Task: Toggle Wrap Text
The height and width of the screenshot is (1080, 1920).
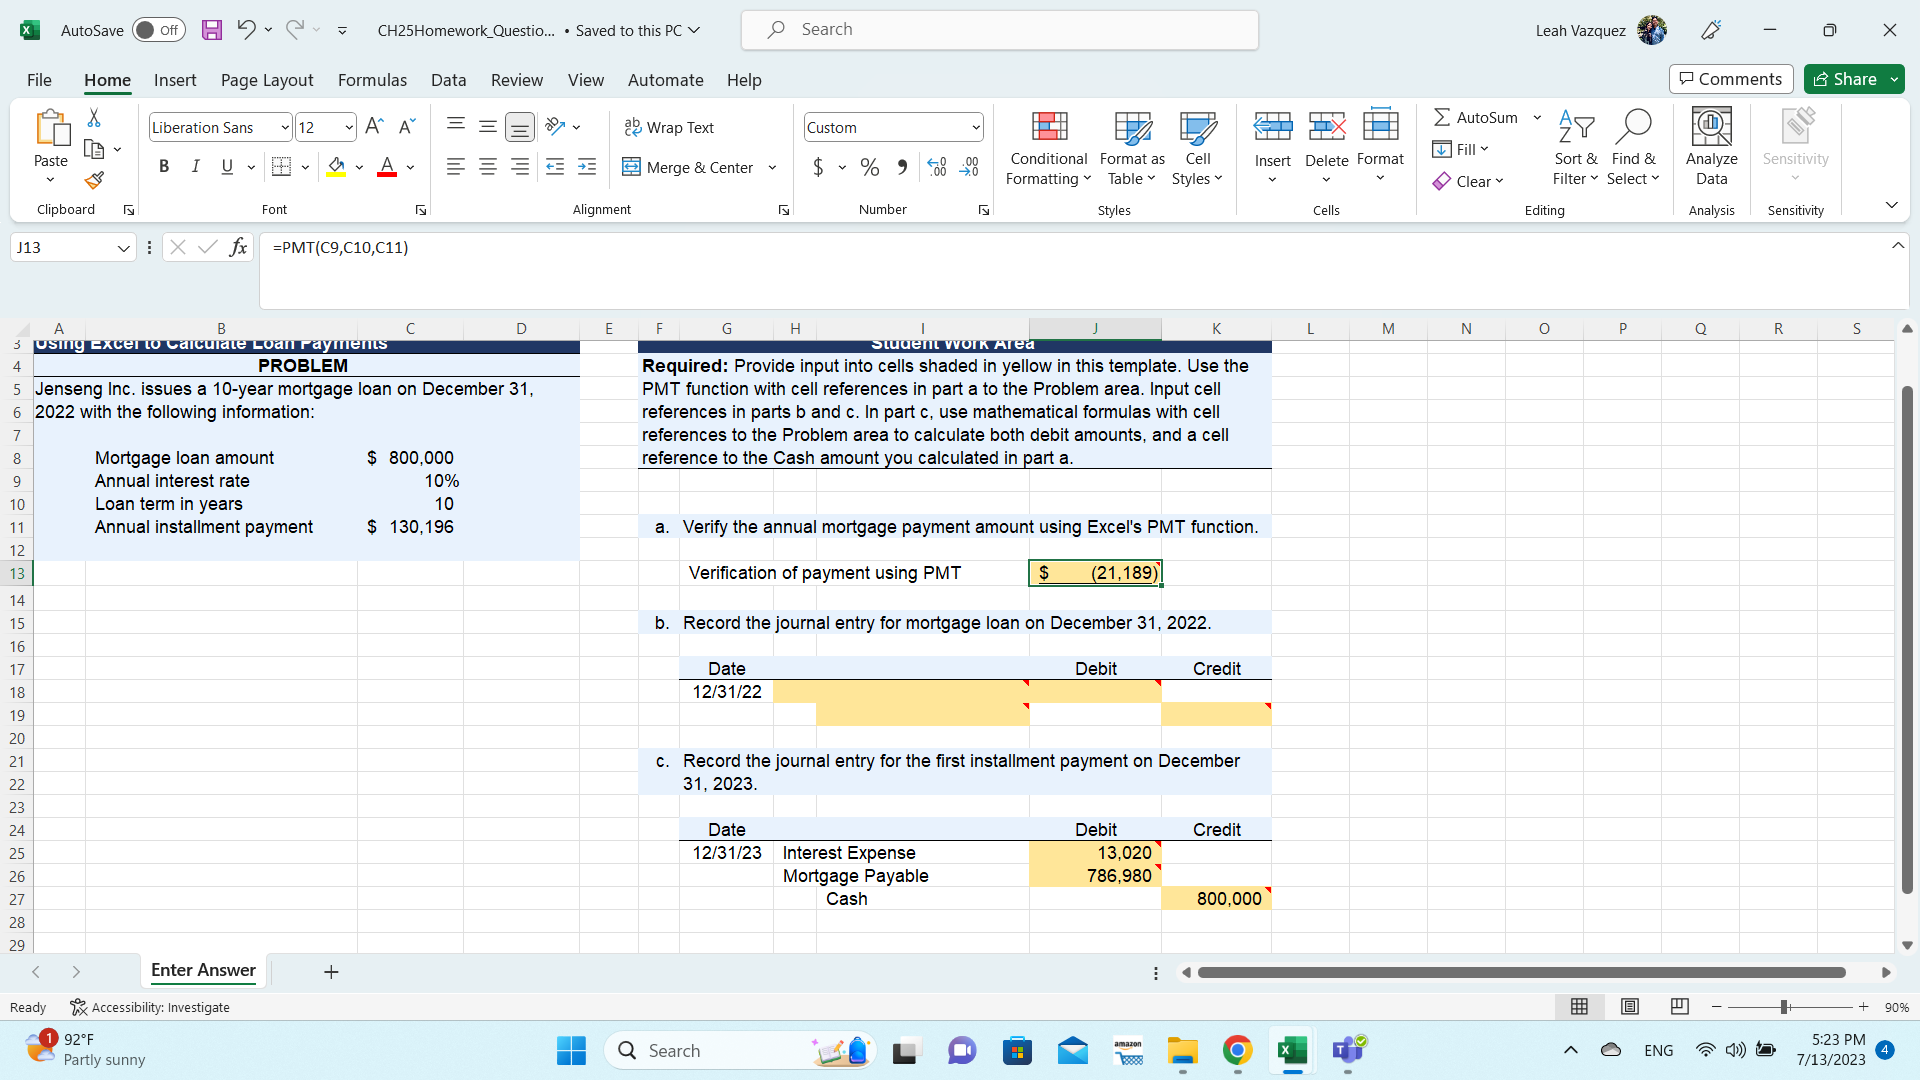Action: click(669, 127)
